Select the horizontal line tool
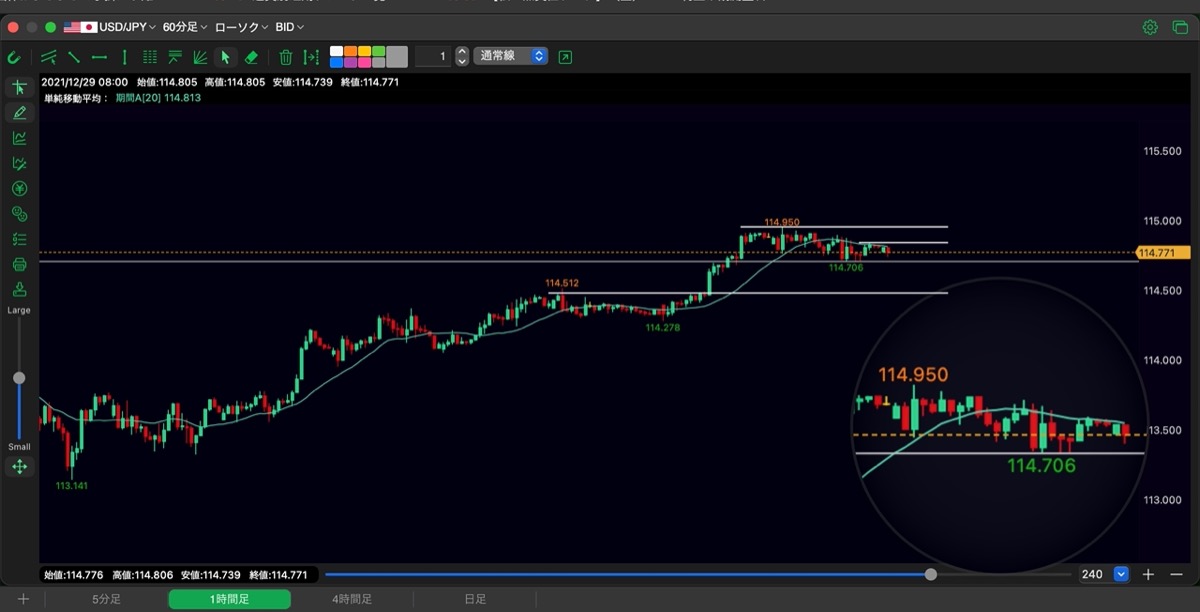1200x612 pixels. [99, 57]
